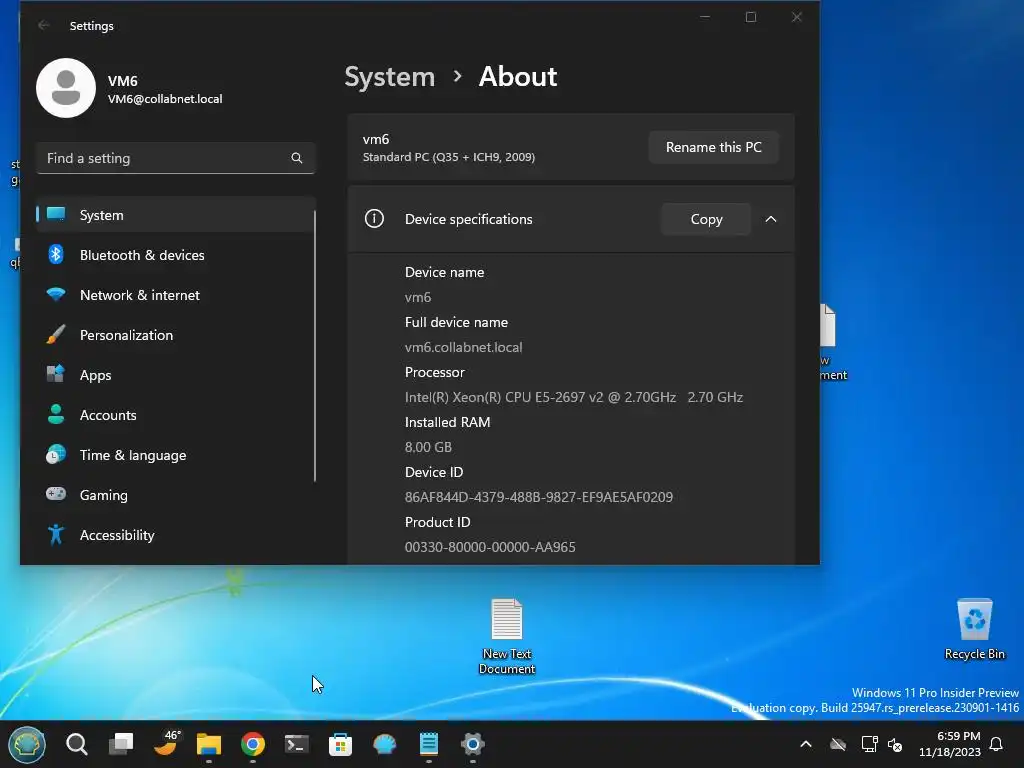Open the Start menu shell orb
Screen dimensions: 1024x768
pos(27,744)
